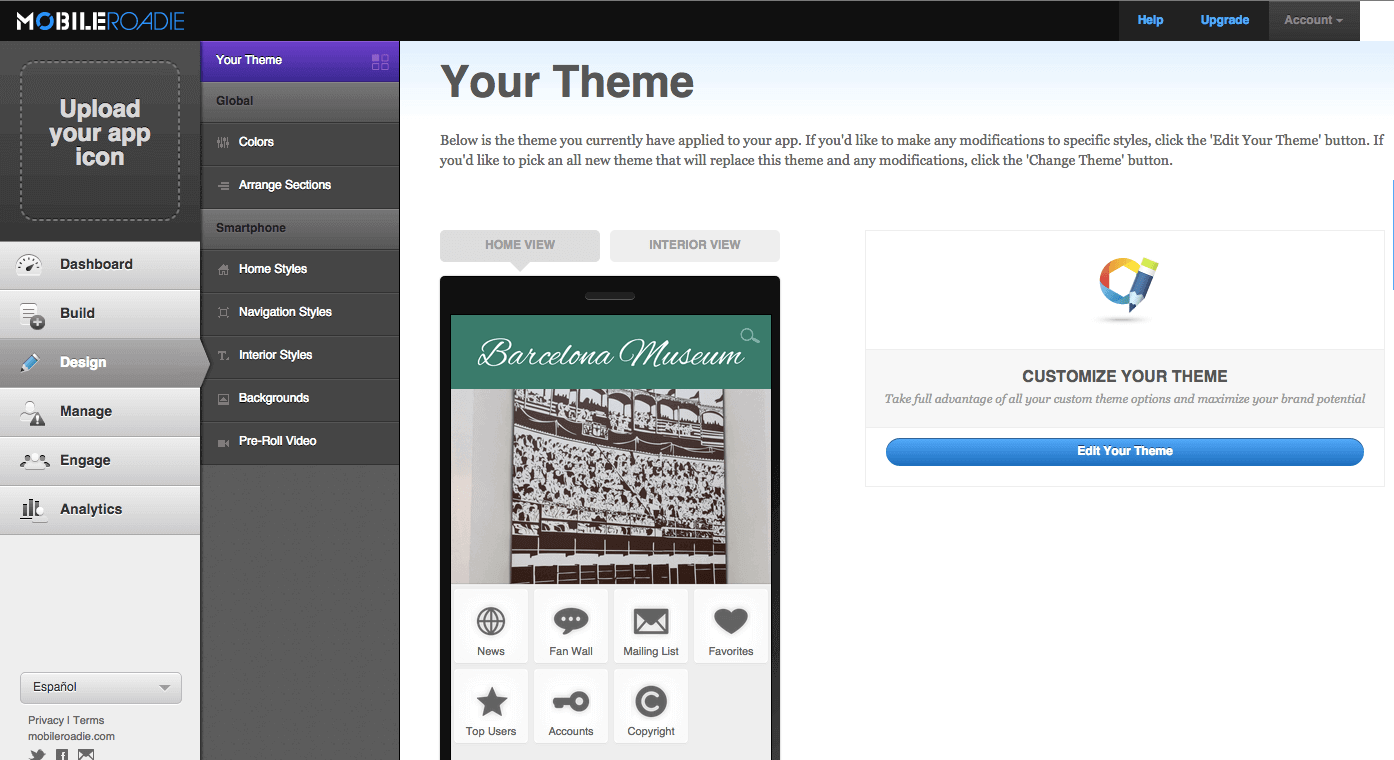1394x760 pixels.
Task: Click the grid icon beside Your Theme
Action: coord(380,62)
